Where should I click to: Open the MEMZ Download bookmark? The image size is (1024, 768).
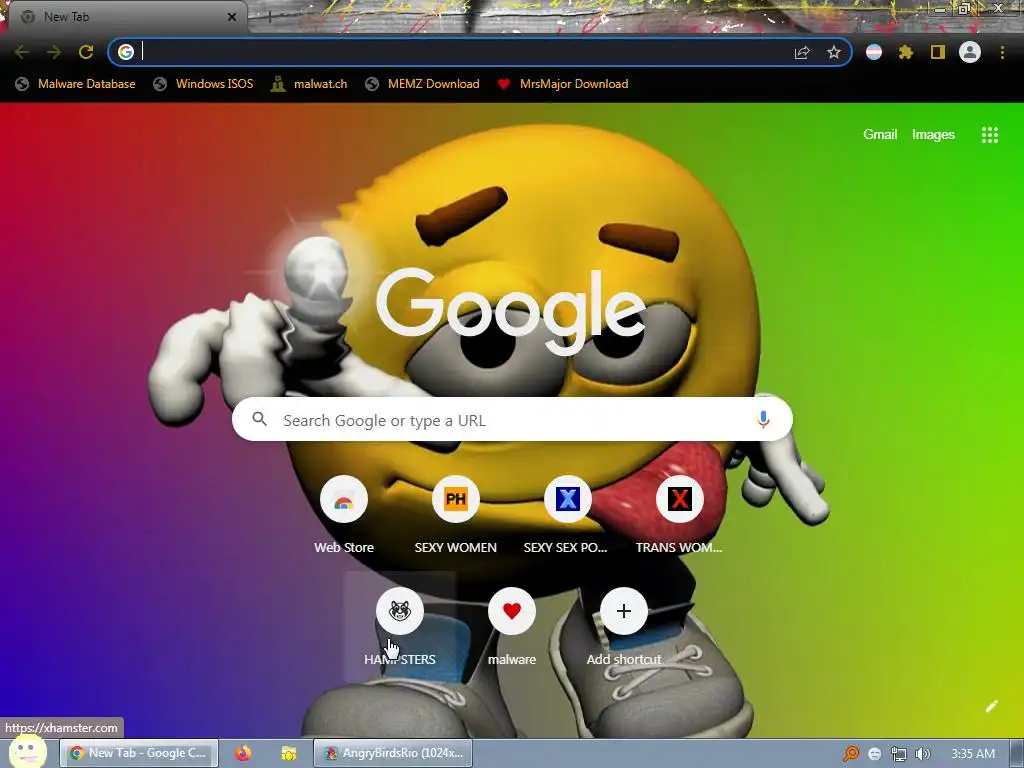(423, 84)
